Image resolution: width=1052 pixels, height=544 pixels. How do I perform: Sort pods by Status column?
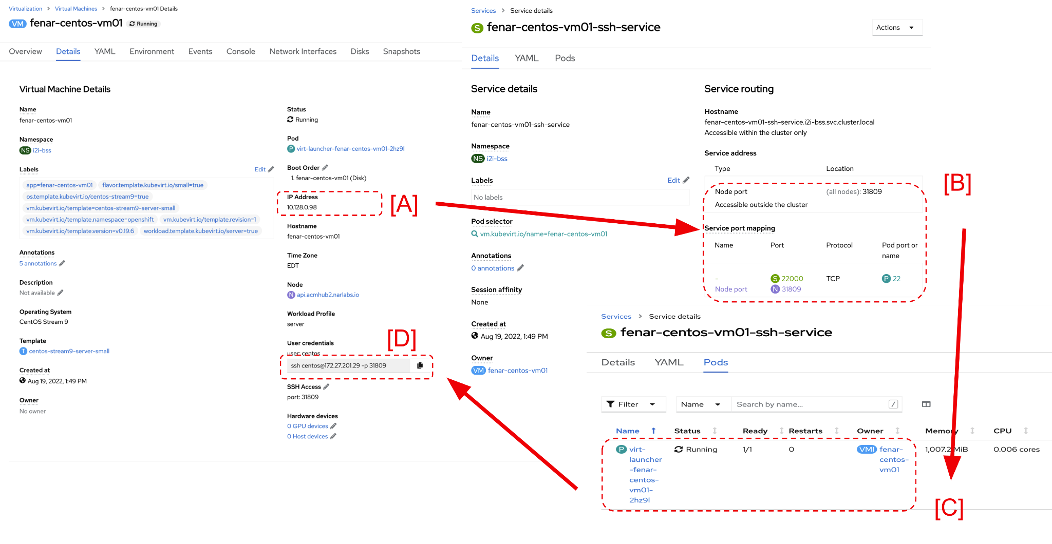pos(695,431)
